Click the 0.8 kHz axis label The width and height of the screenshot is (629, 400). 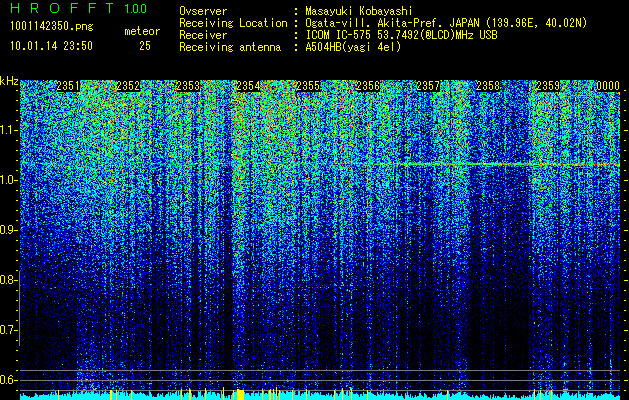9,280
